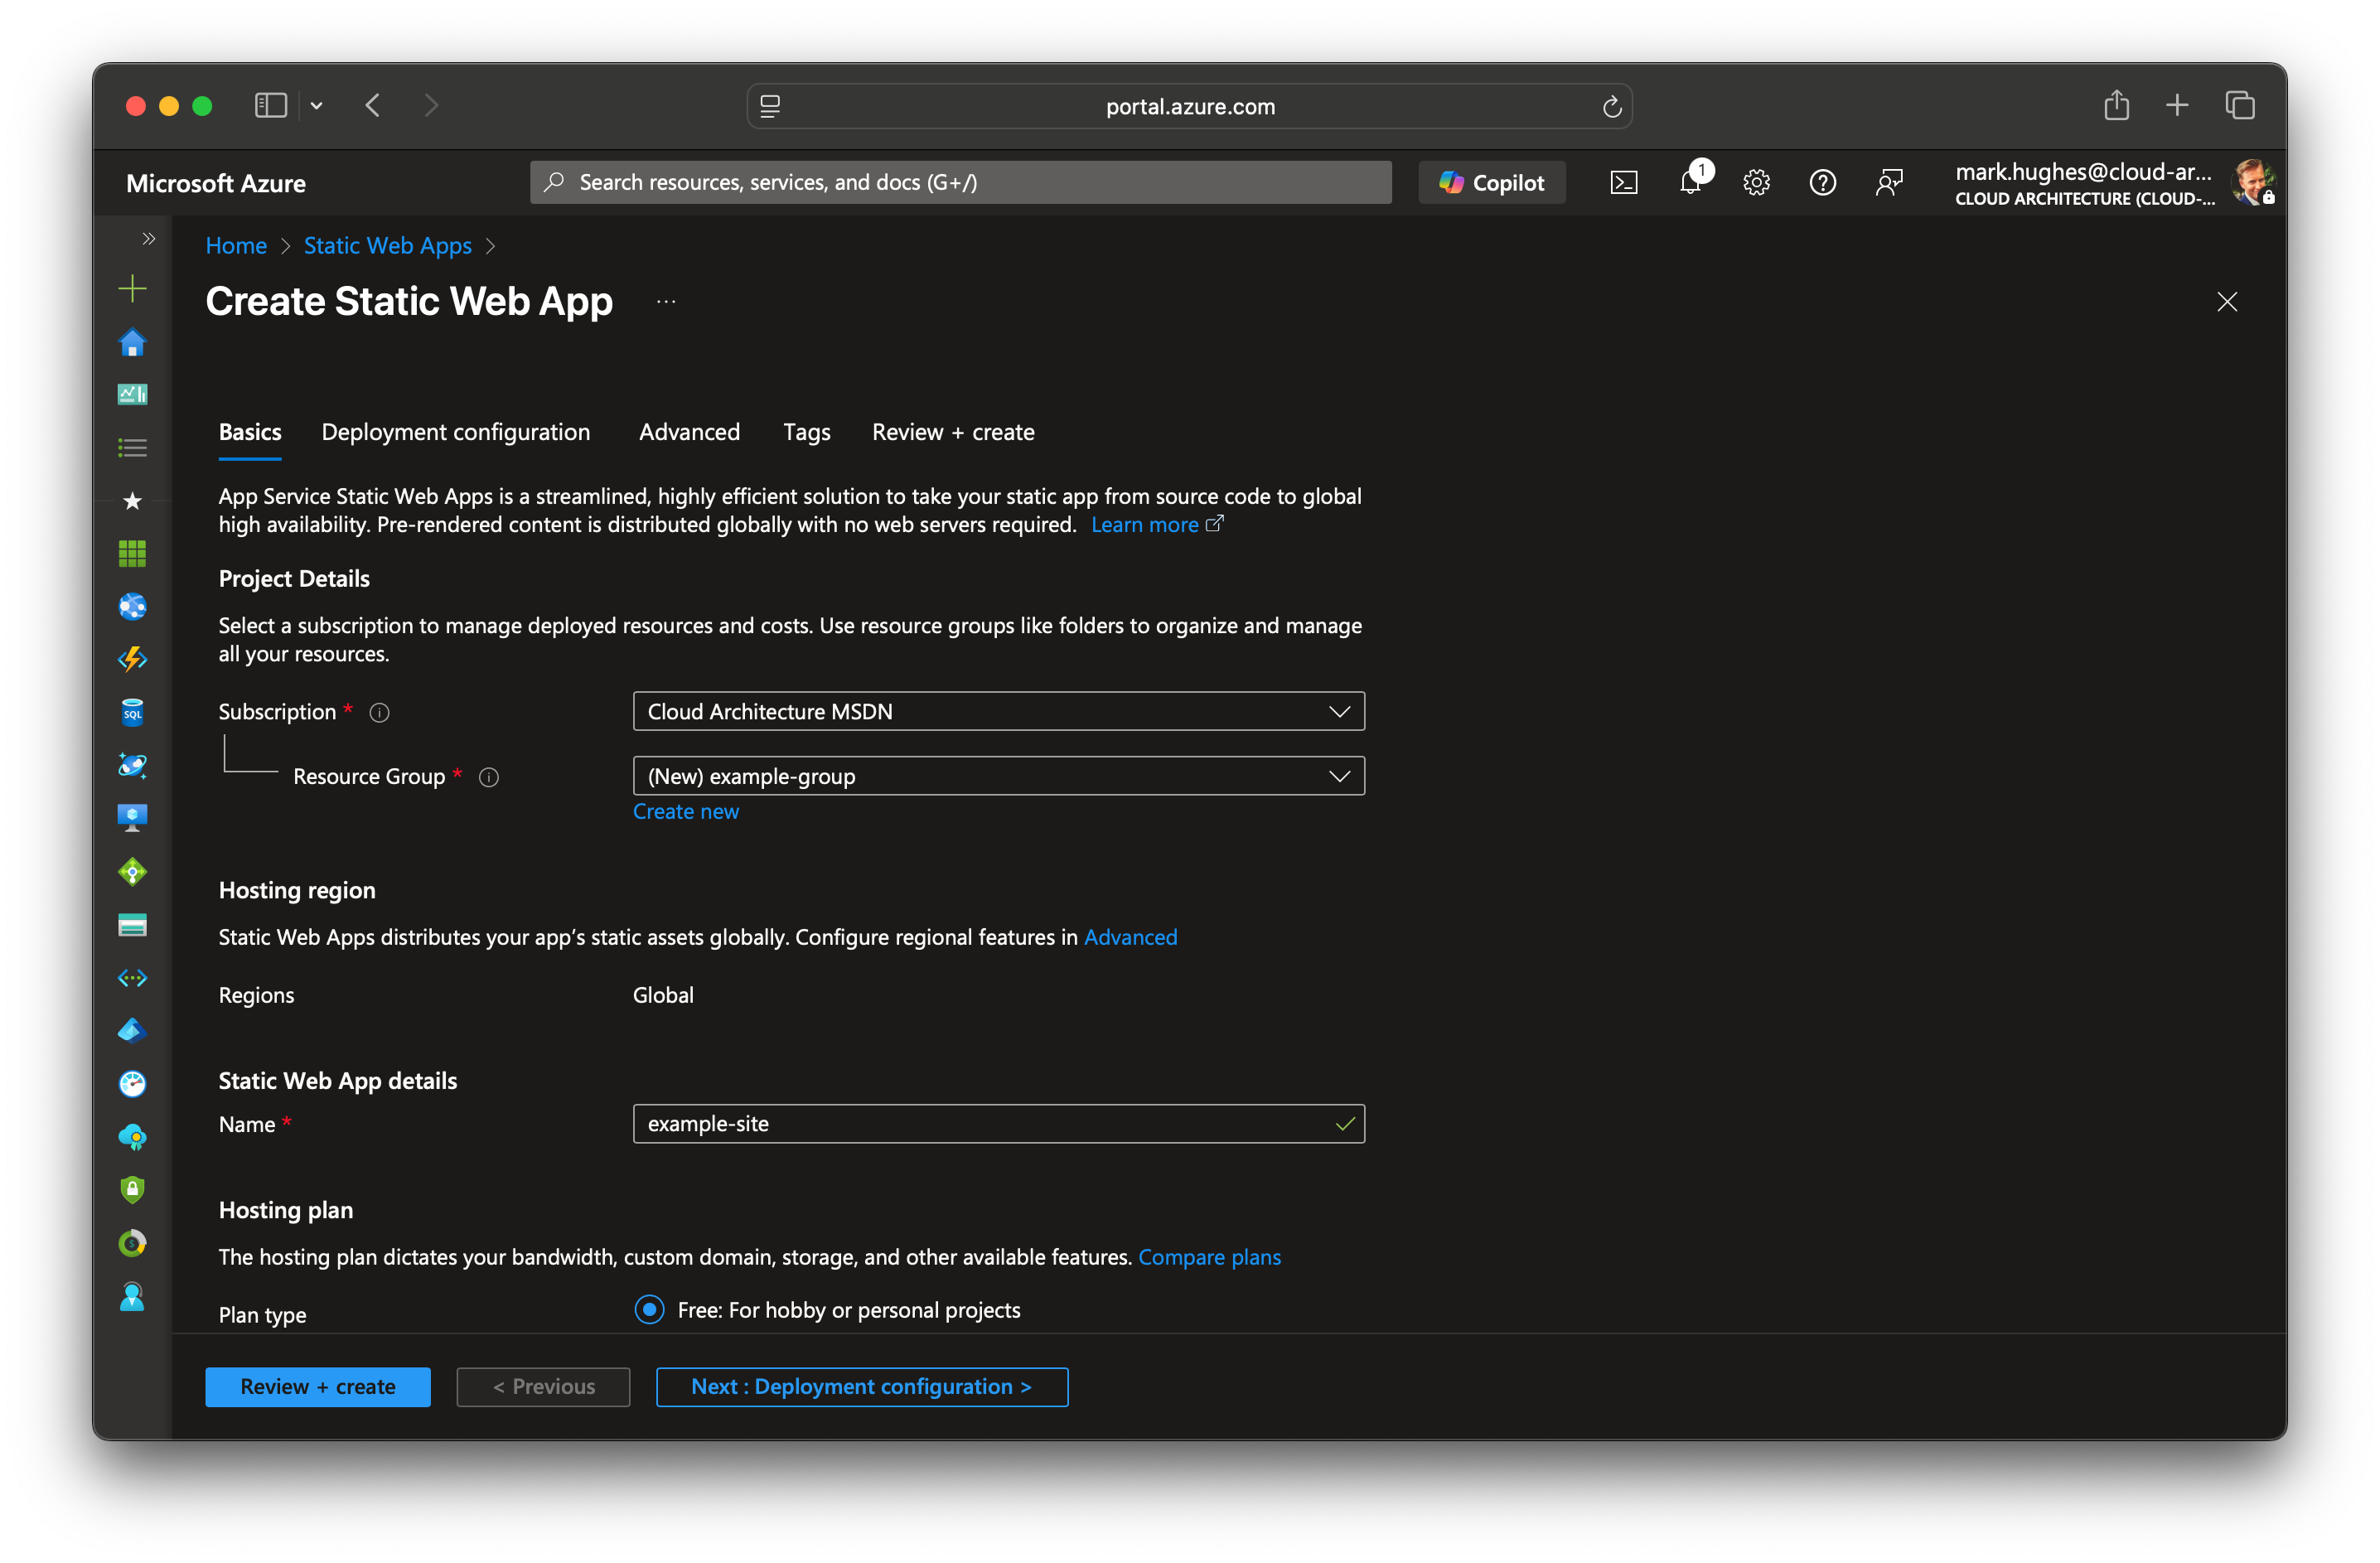Click the portal.azure.com address bar
The height and width of the screenshot is (1563, 2380).
point(1190,106)
